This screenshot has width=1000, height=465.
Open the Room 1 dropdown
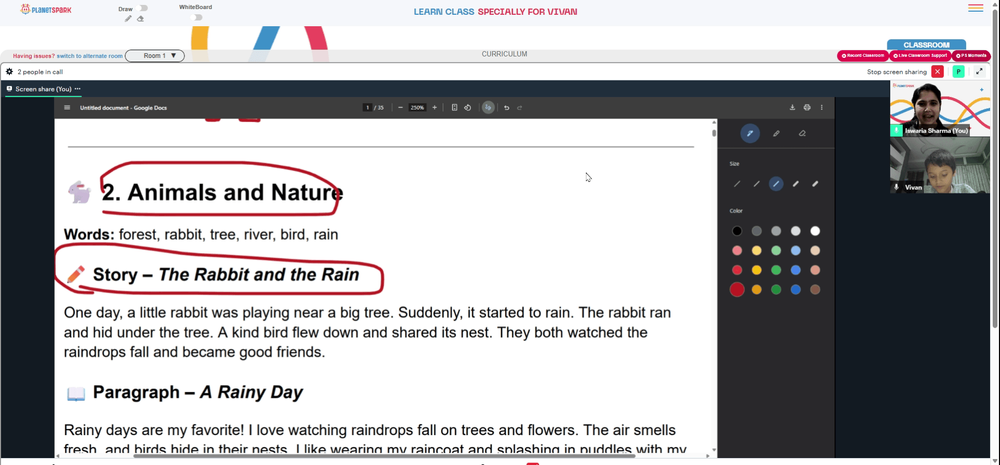155,56
